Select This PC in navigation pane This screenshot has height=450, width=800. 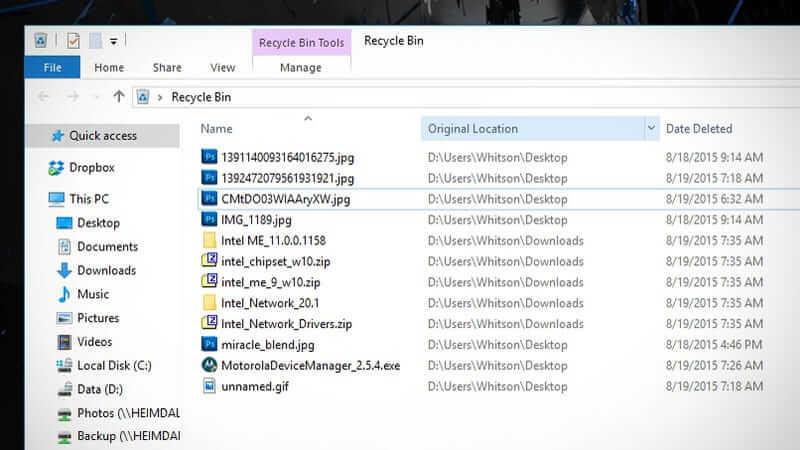89,199
